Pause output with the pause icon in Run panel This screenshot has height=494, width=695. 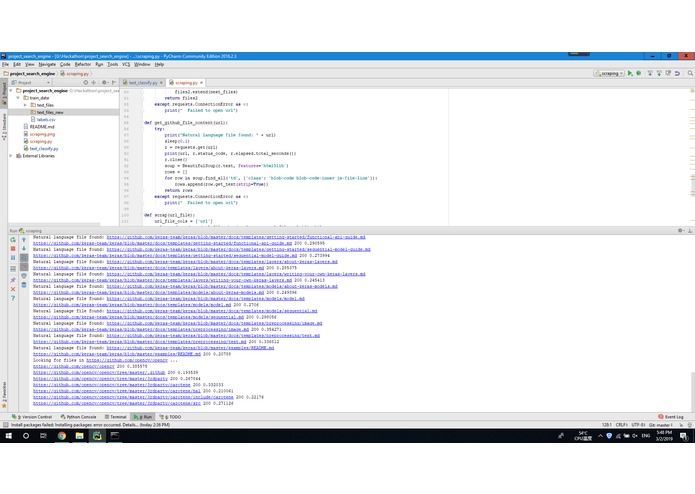(13, 258)
